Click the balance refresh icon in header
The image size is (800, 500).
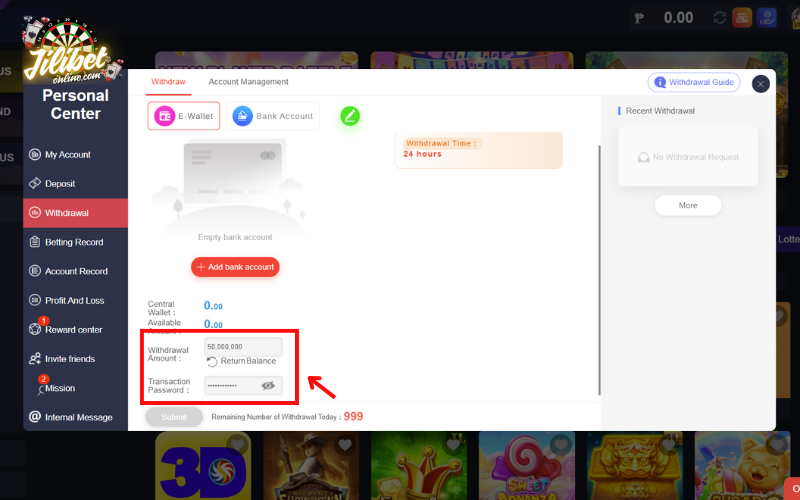[x=719, y=18]
